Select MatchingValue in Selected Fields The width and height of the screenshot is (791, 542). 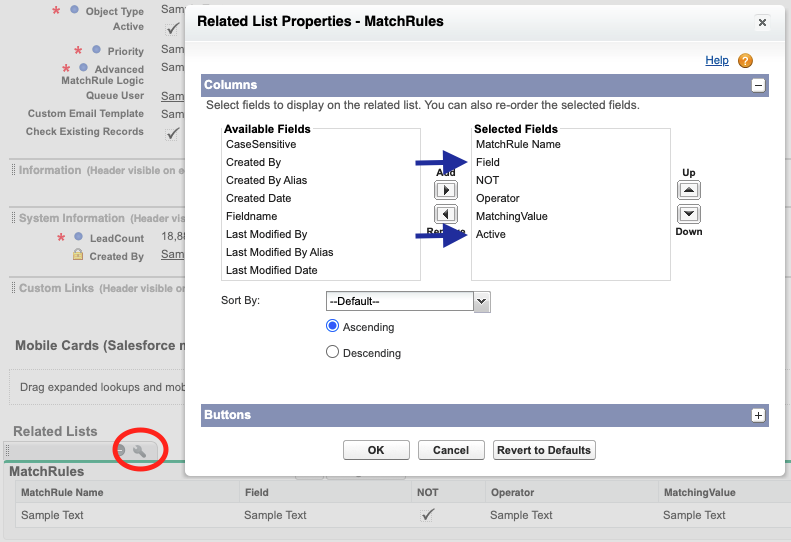point(512,216)
